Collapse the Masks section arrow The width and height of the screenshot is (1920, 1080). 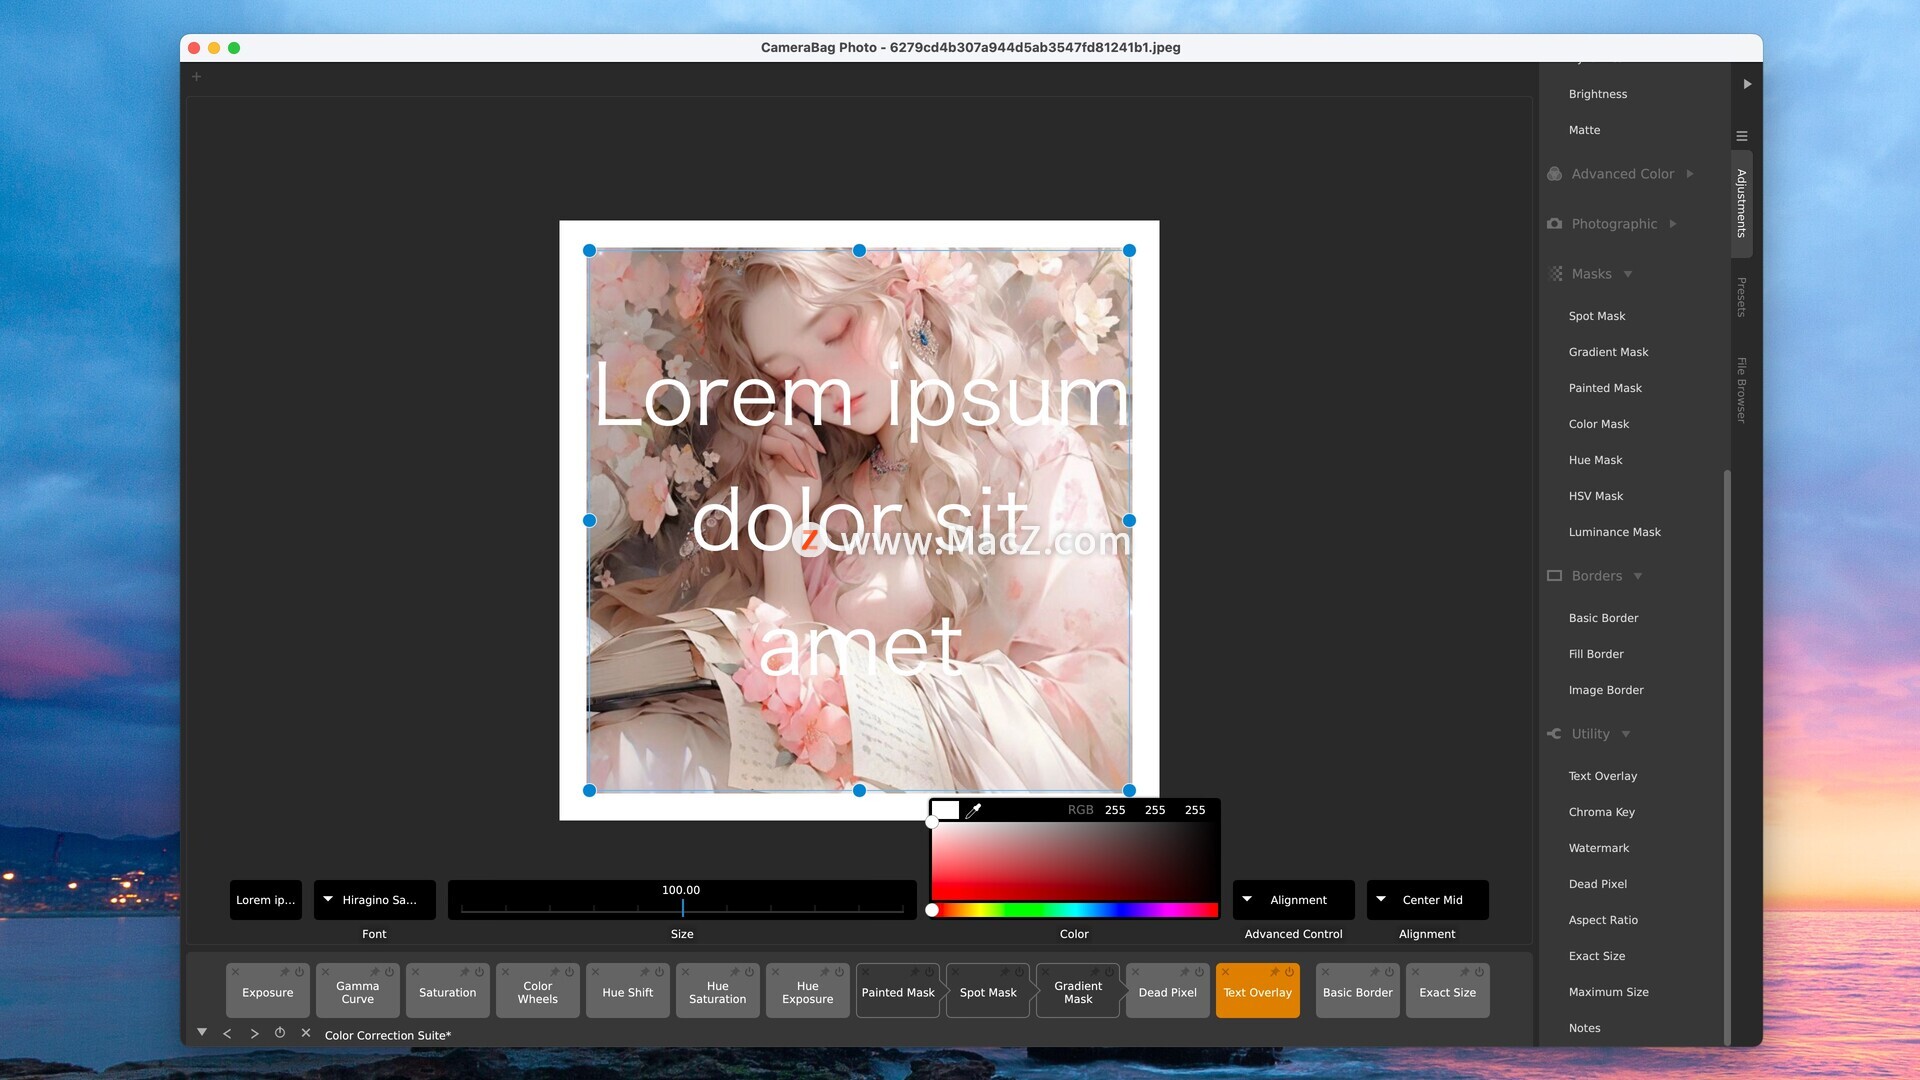pos(1628,274)
